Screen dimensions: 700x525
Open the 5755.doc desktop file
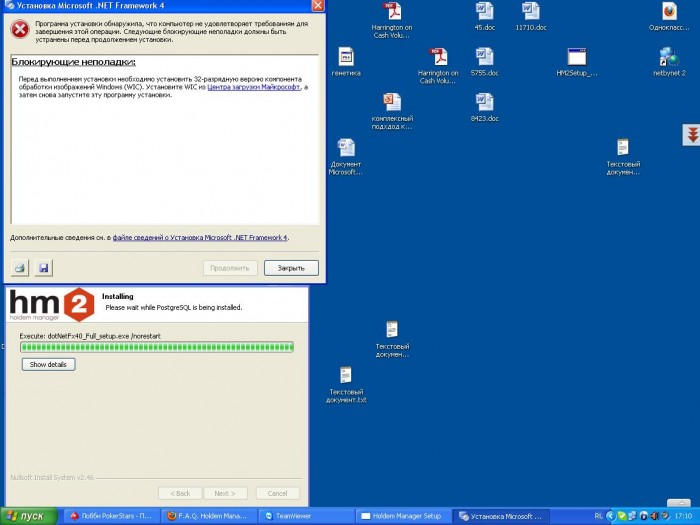click(x=484, y=62)
